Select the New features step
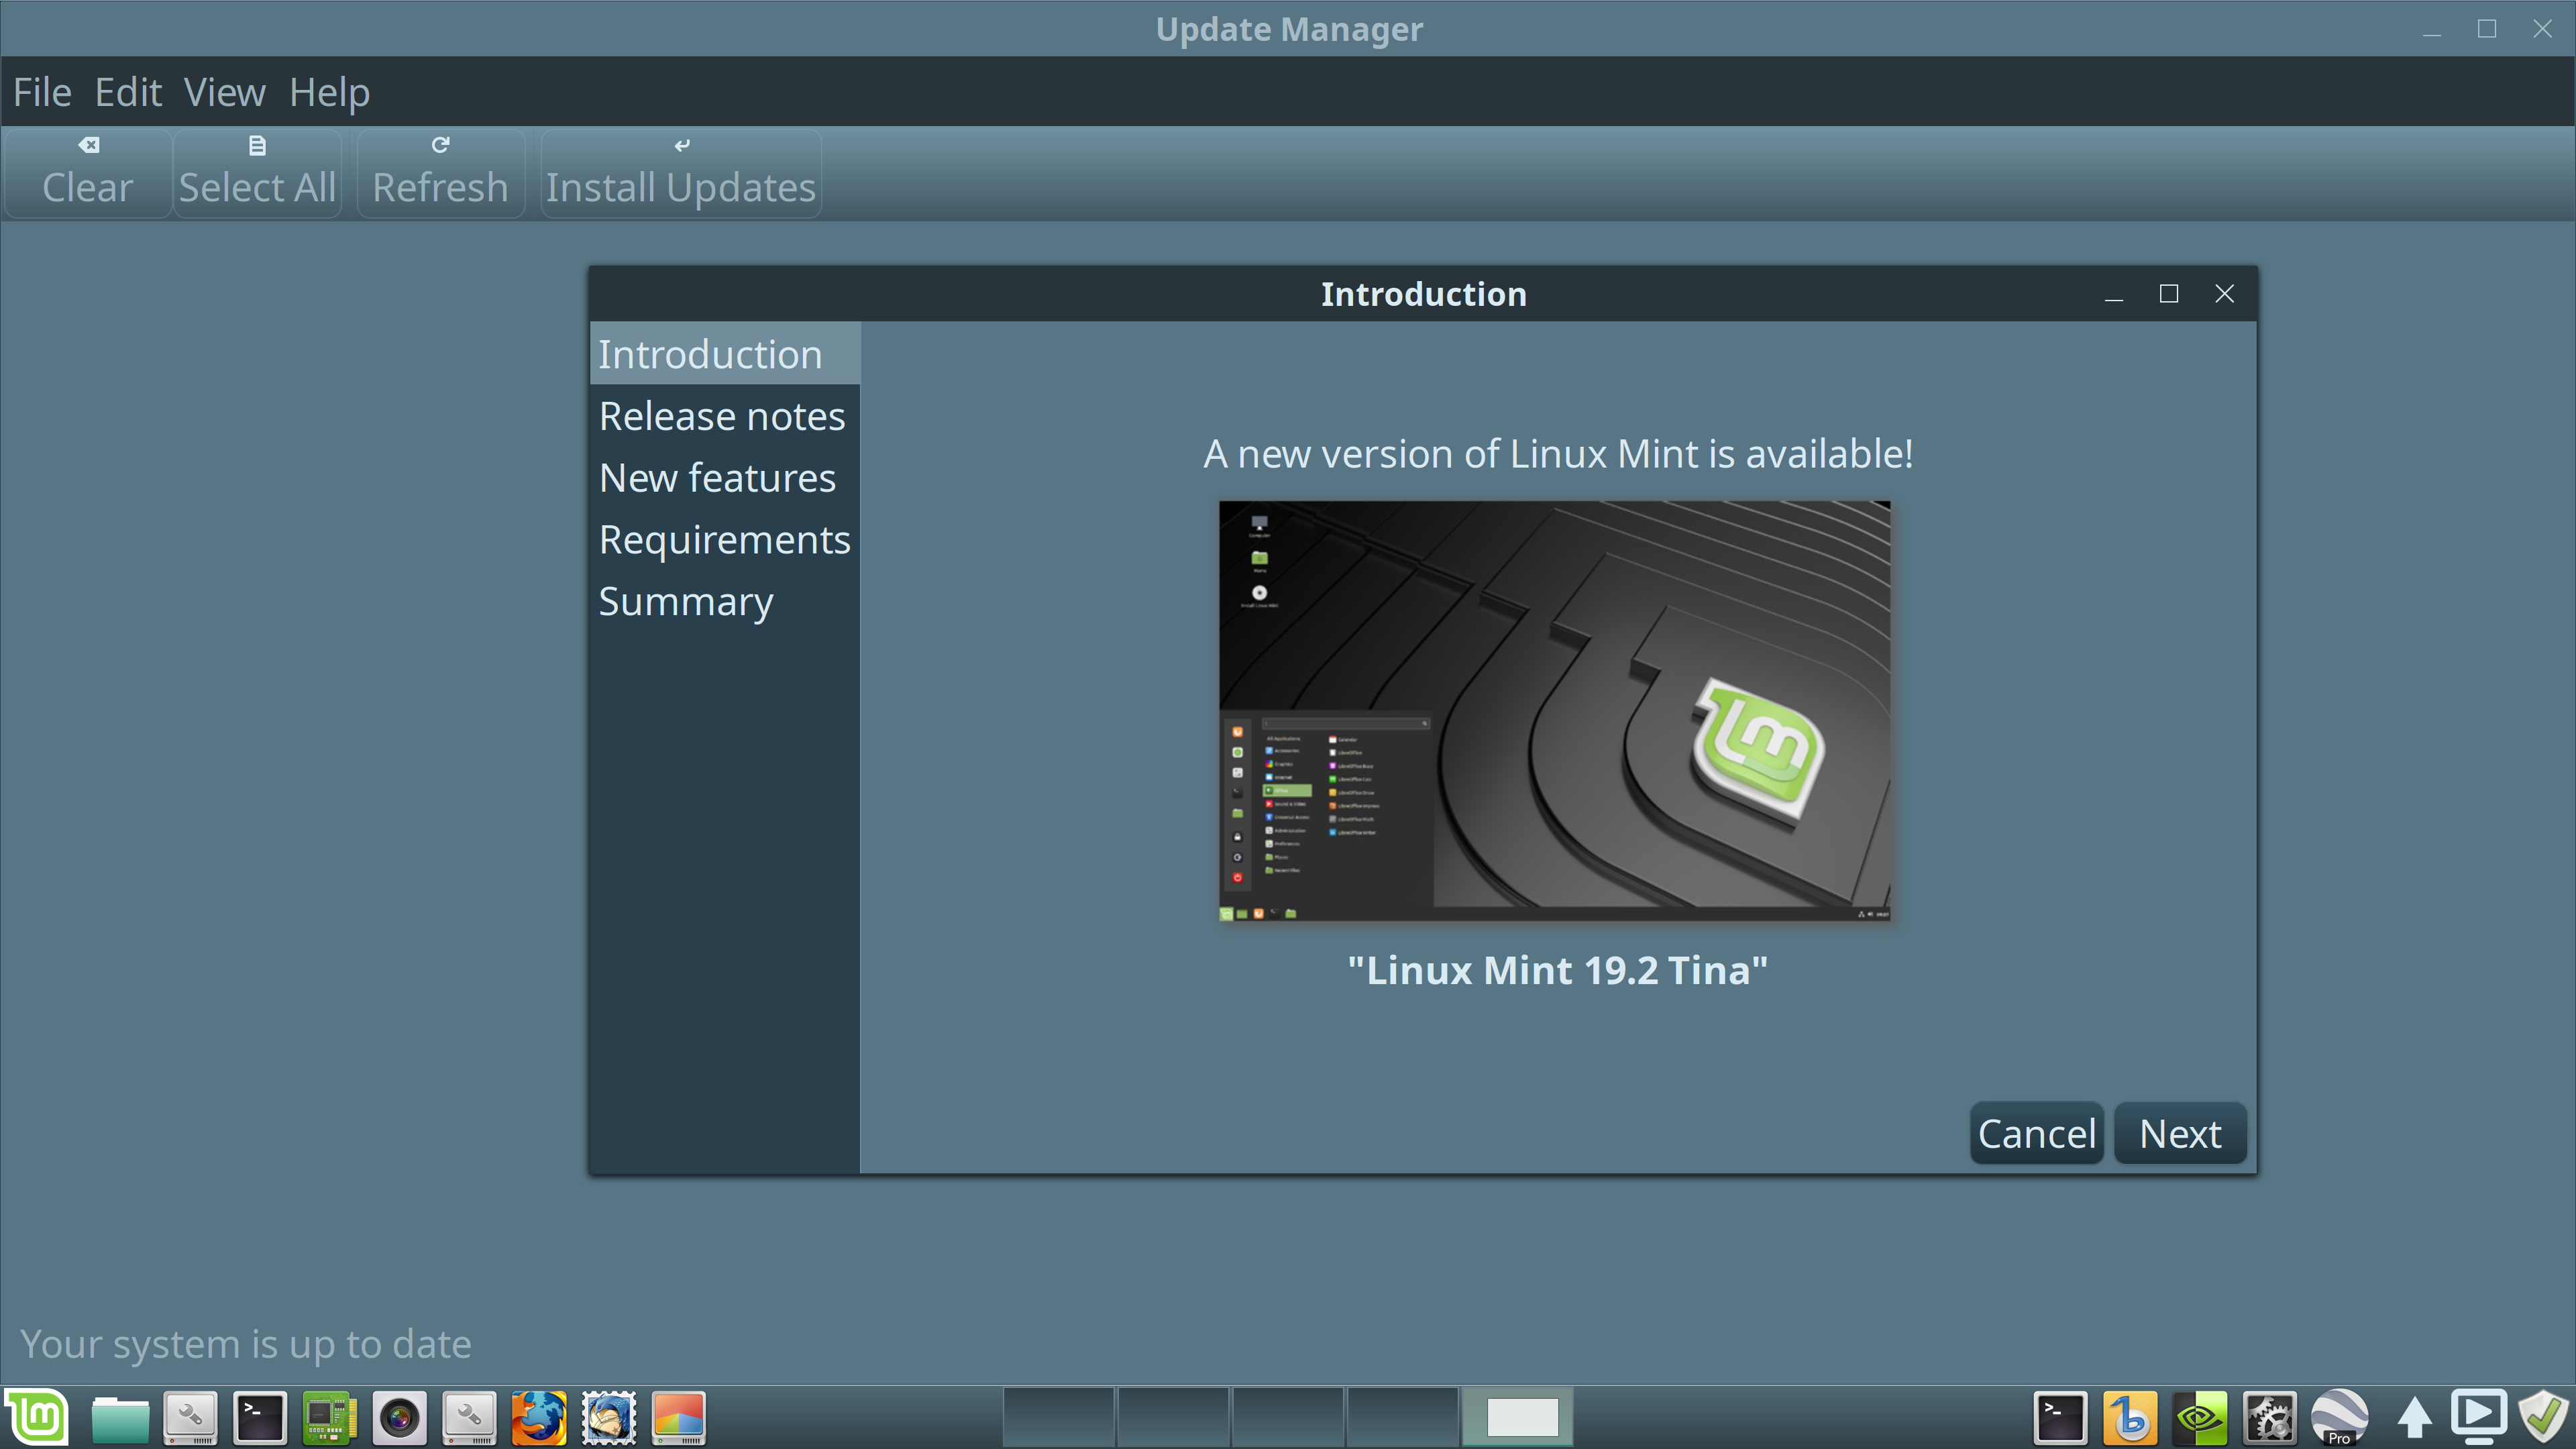The width and height of the screenshot is (2576, 1449). pos(725,478)
